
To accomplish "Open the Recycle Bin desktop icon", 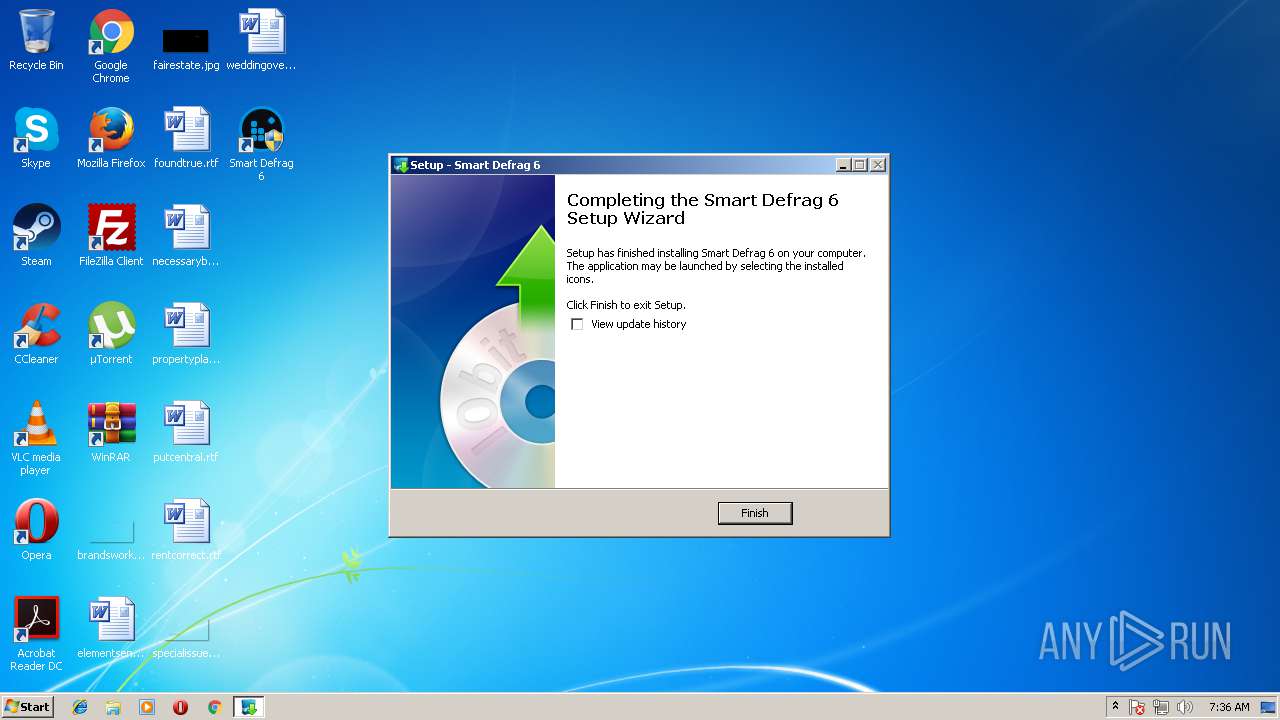I will 36,40.
